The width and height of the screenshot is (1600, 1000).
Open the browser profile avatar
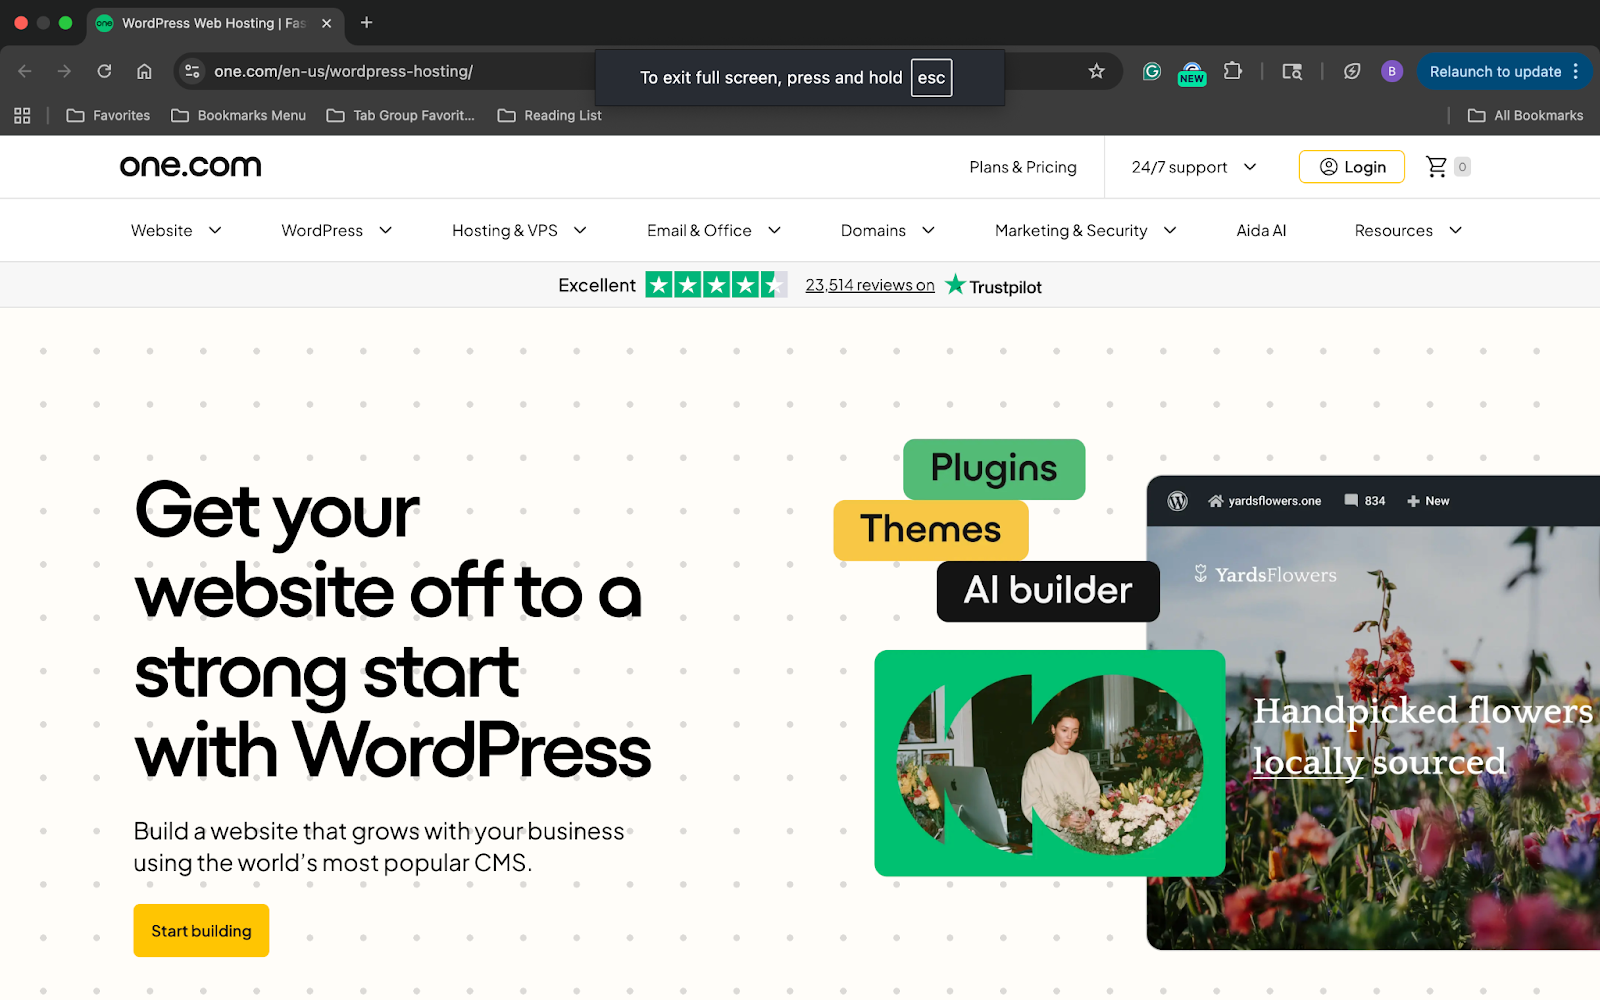[x=1392, y=71]
